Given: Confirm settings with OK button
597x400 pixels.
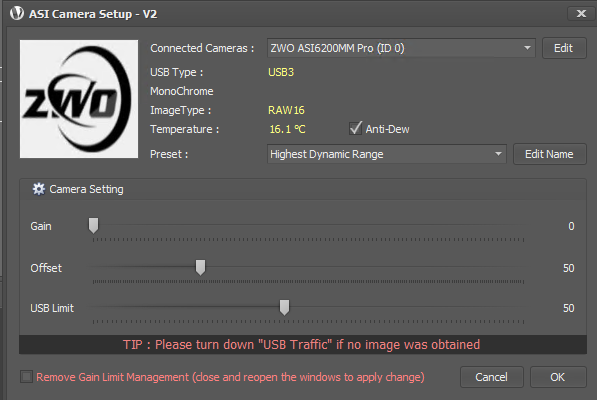Looking at the screenshot, I should coord(558,377).
